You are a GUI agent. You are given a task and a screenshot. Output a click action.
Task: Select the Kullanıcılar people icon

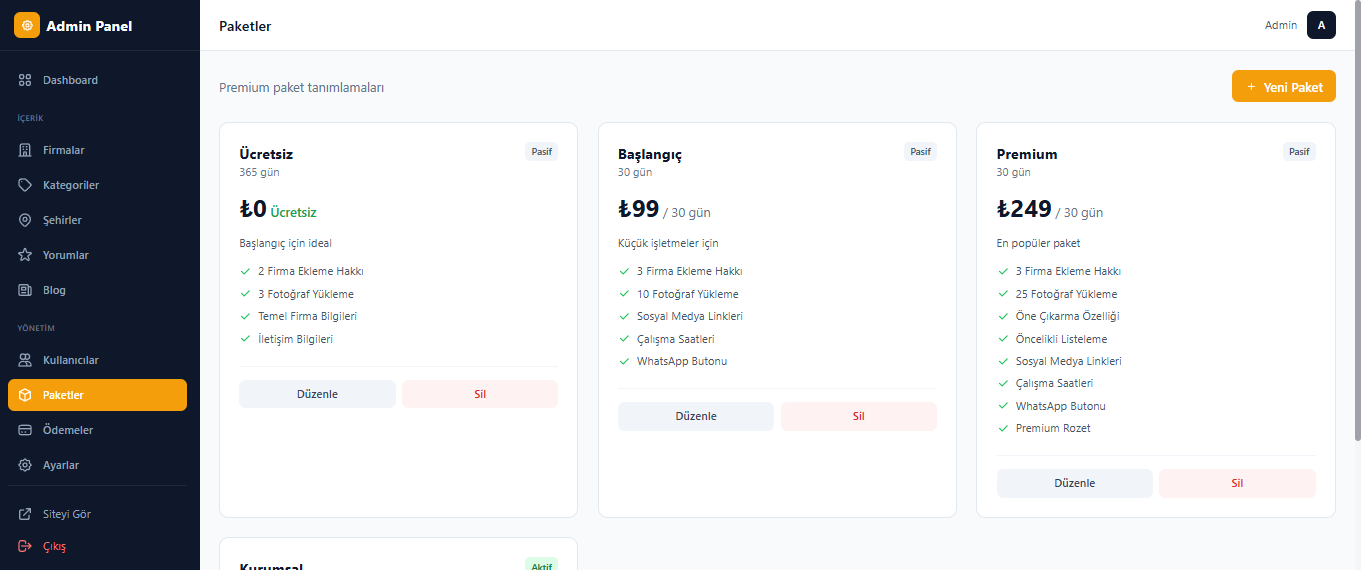click(x=26, y=360)
